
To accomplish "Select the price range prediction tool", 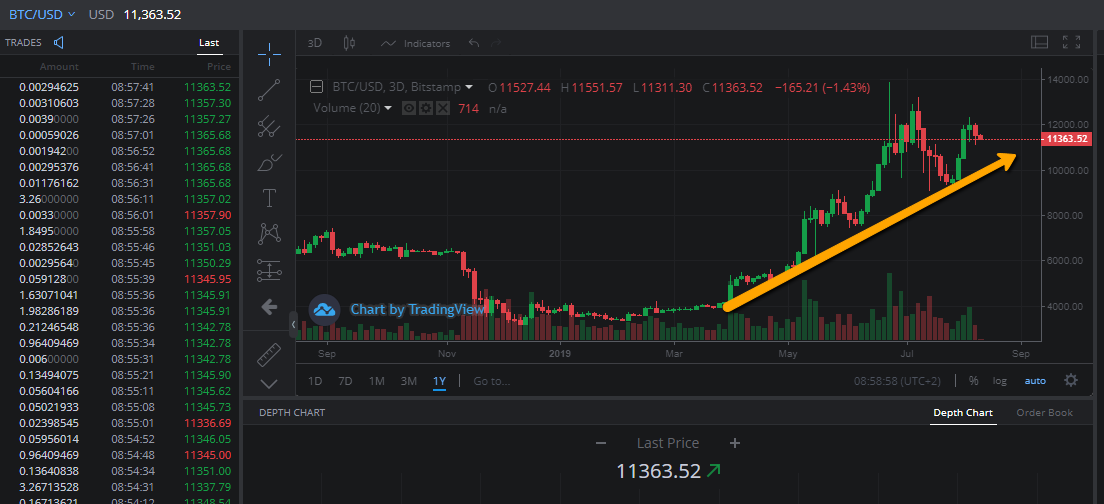I will coord(269,270).
